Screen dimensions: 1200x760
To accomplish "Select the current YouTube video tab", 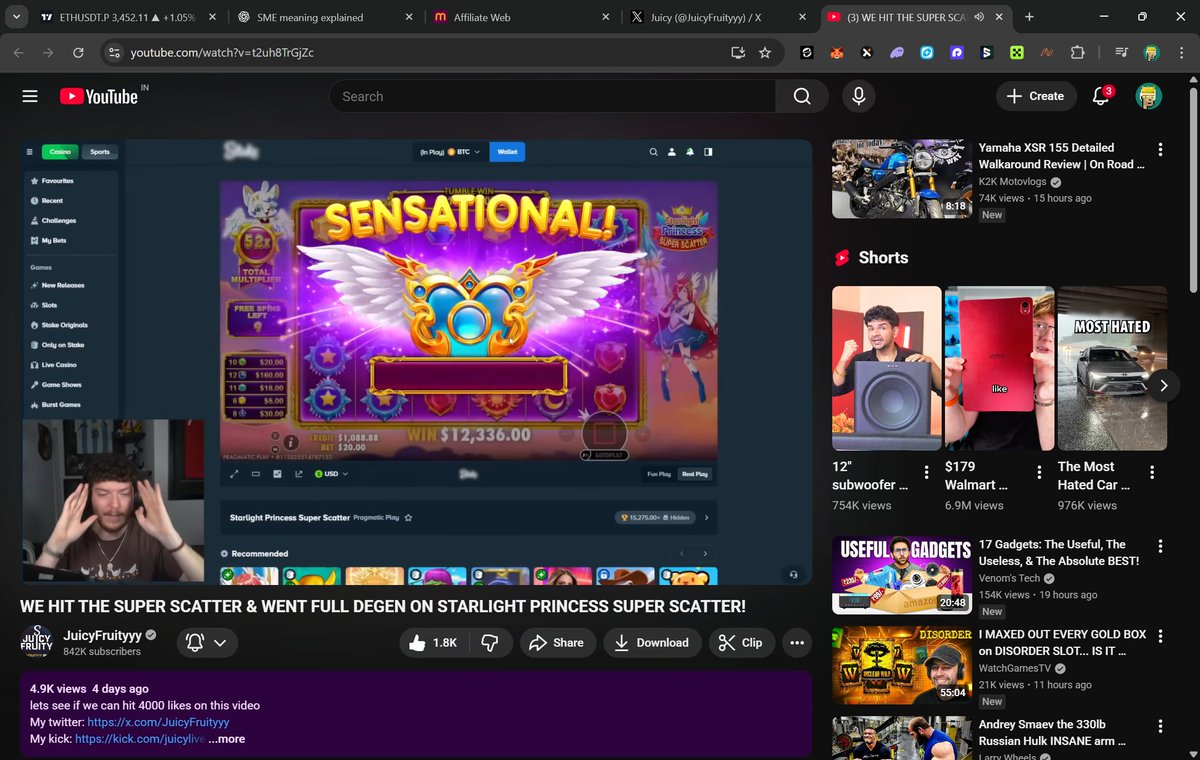I will coord(914,17).
